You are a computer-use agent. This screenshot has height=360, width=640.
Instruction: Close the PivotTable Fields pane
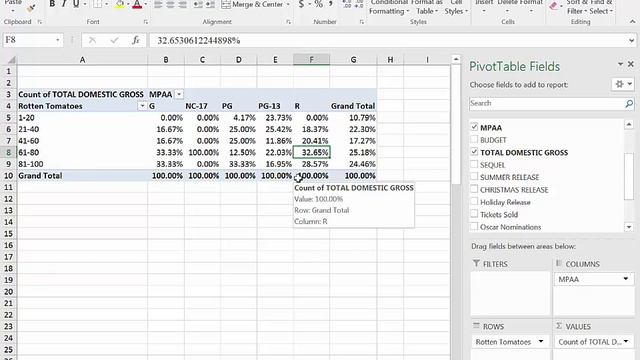click(631, 64)
